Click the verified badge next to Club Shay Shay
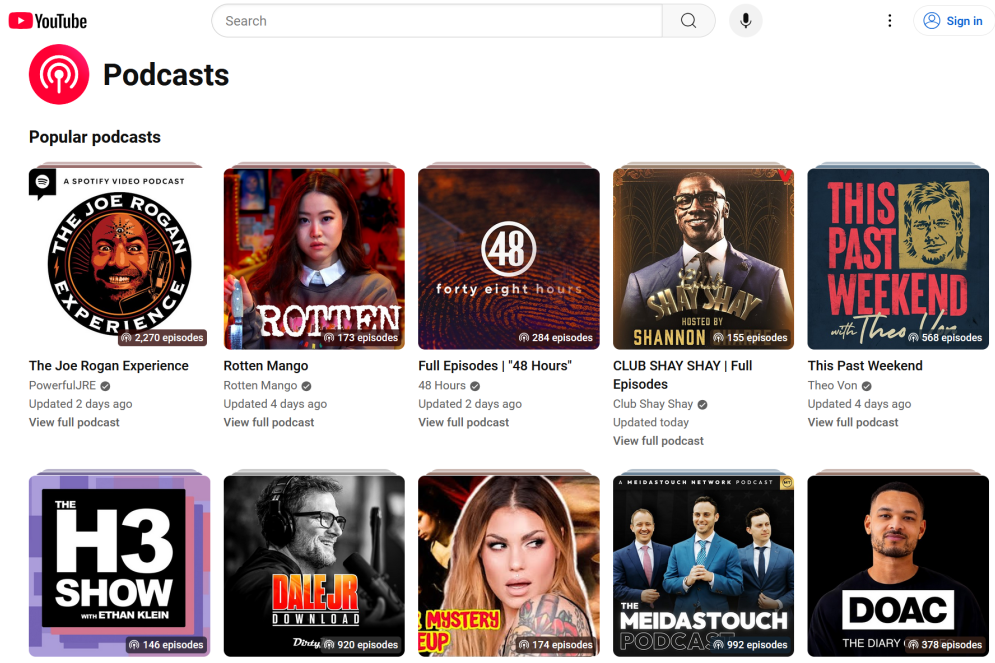Screen dimensions: 995x663 702,404
